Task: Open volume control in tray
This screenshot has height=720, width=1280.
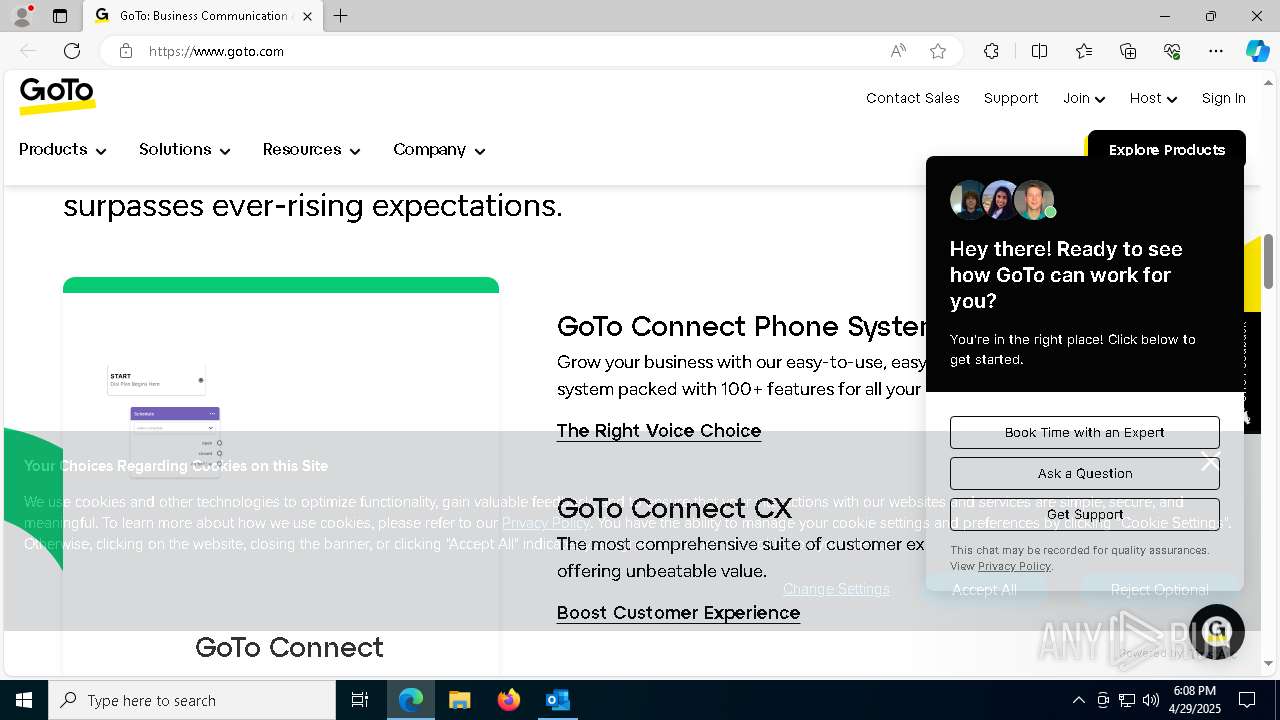Action: point(1151,700)
